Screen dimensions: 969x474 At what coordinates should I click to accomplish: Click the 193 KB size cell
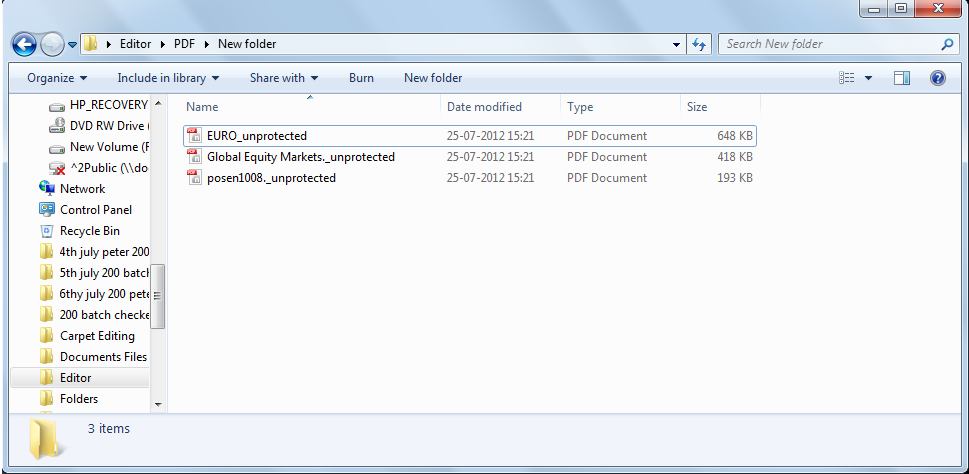tap(735, 178)
